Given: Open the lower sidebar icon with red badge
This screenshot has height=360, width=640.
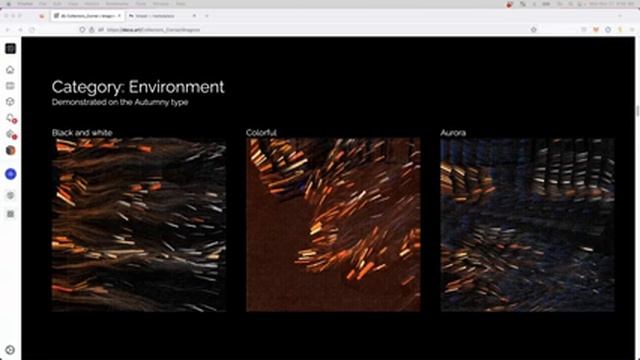Looking at the screenshot, I should coord(11,134).
